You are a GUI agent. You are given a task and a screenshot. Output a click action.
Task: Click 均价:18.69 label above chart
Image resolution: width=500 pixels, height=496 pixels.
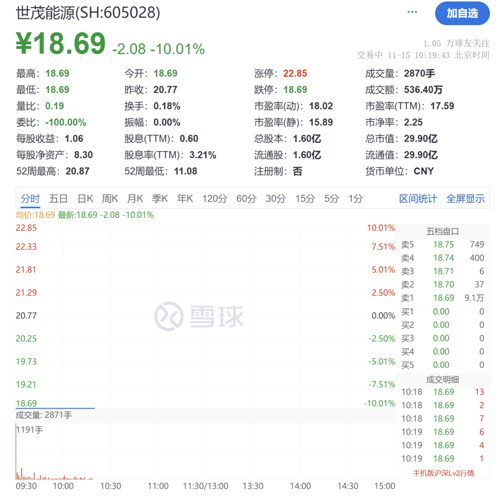35,215
